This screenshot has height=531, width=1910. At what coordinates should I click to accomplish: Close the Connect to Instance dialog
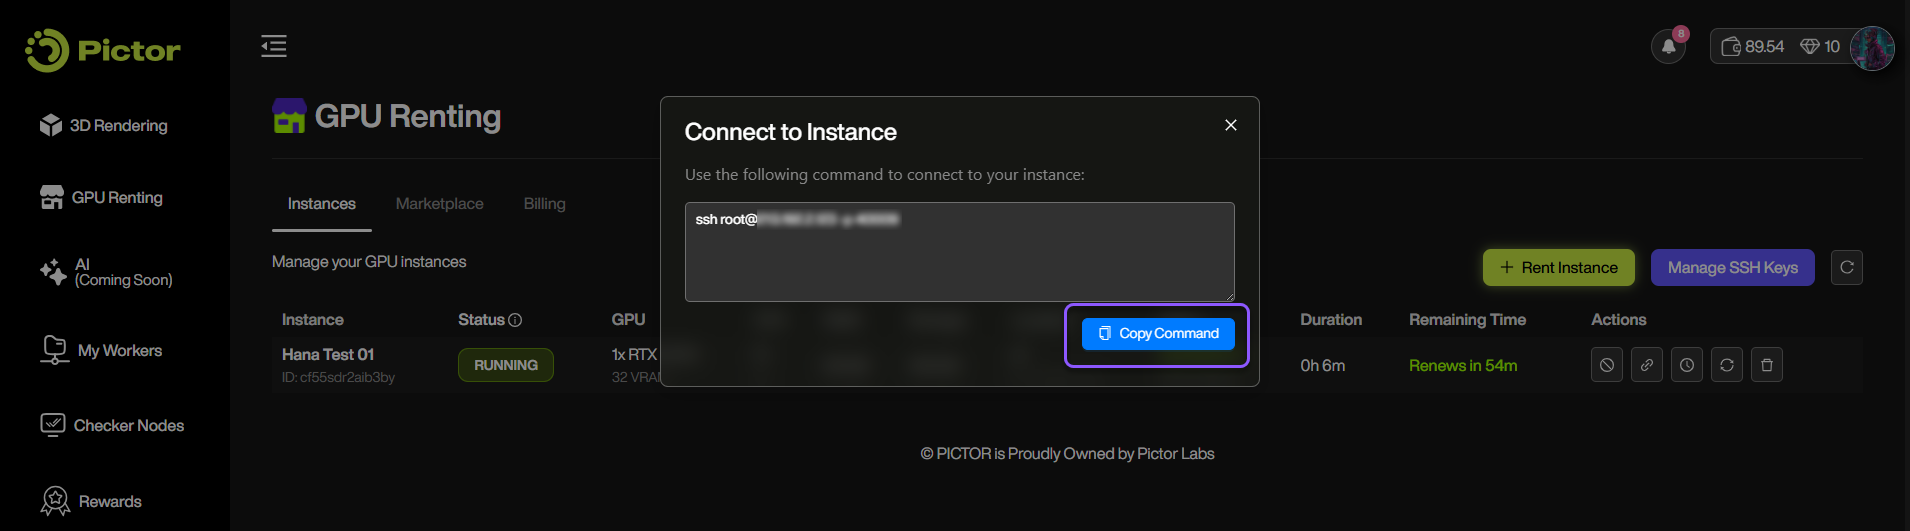coord(1231,125)
